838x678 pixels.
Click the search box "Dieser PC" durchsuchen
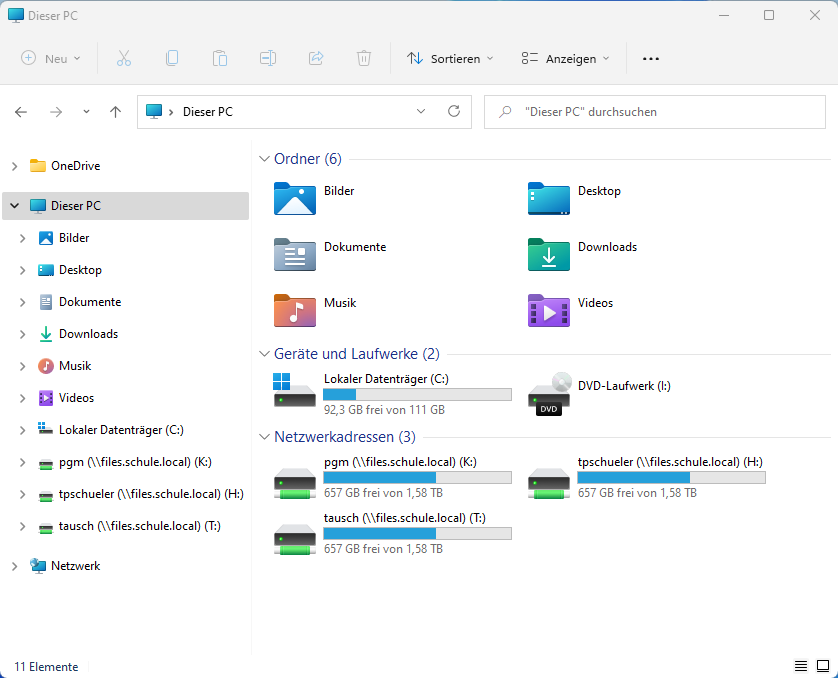pos(655,112)
